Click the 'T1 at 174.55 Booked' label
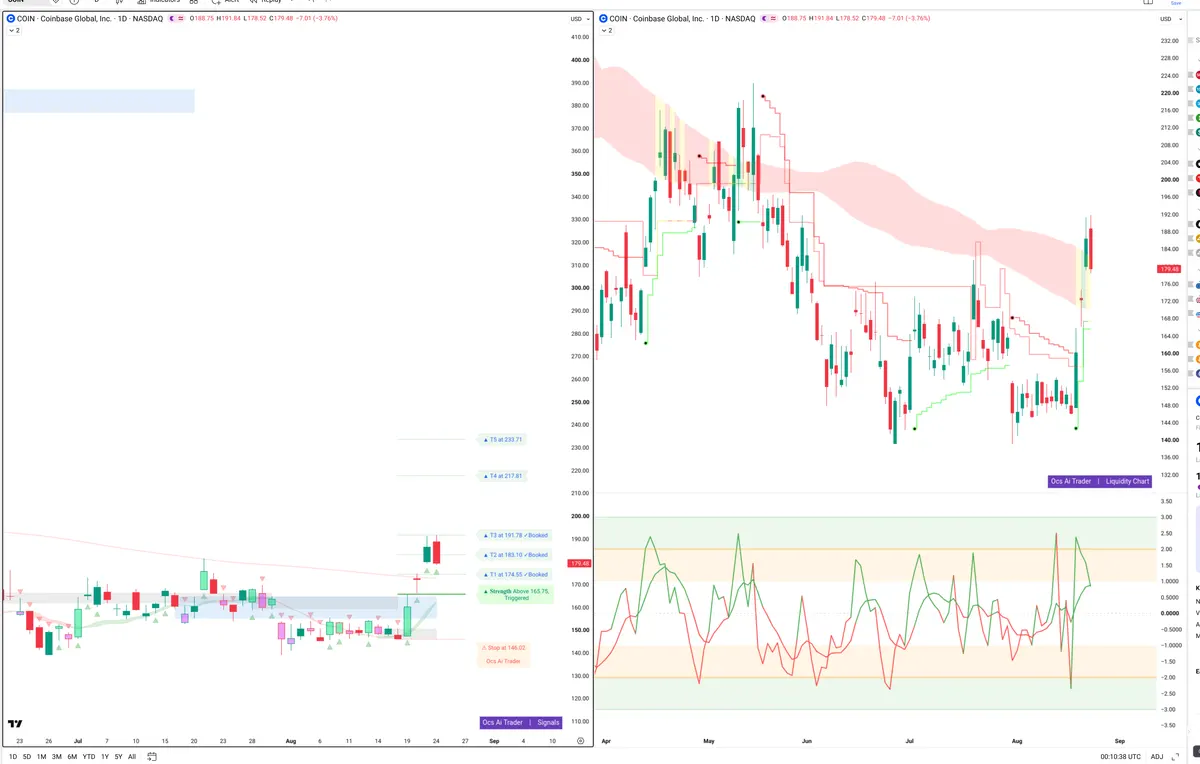This screenshot has width=1200, height=764. coord(514,574)
